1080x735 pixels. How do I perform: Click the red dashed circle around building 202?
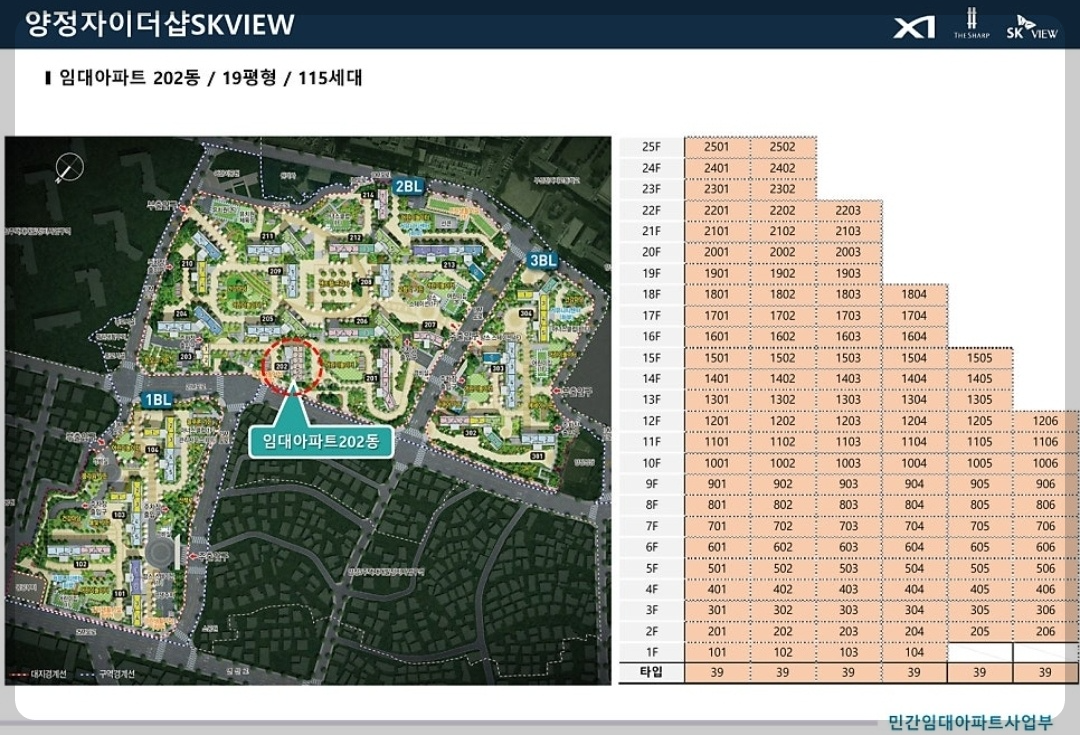[293, 366]
